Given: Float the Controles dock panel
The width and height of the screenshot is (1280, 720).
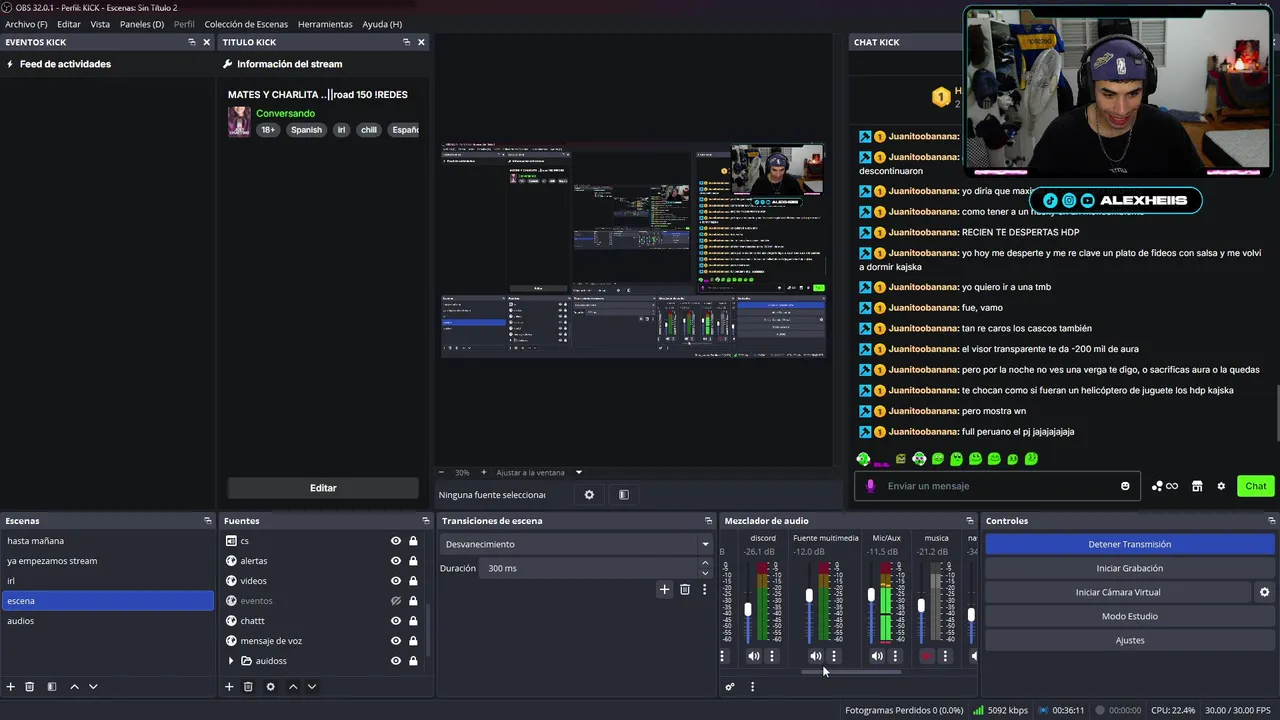Looking at the screenshot, I should coord(1271,521).
